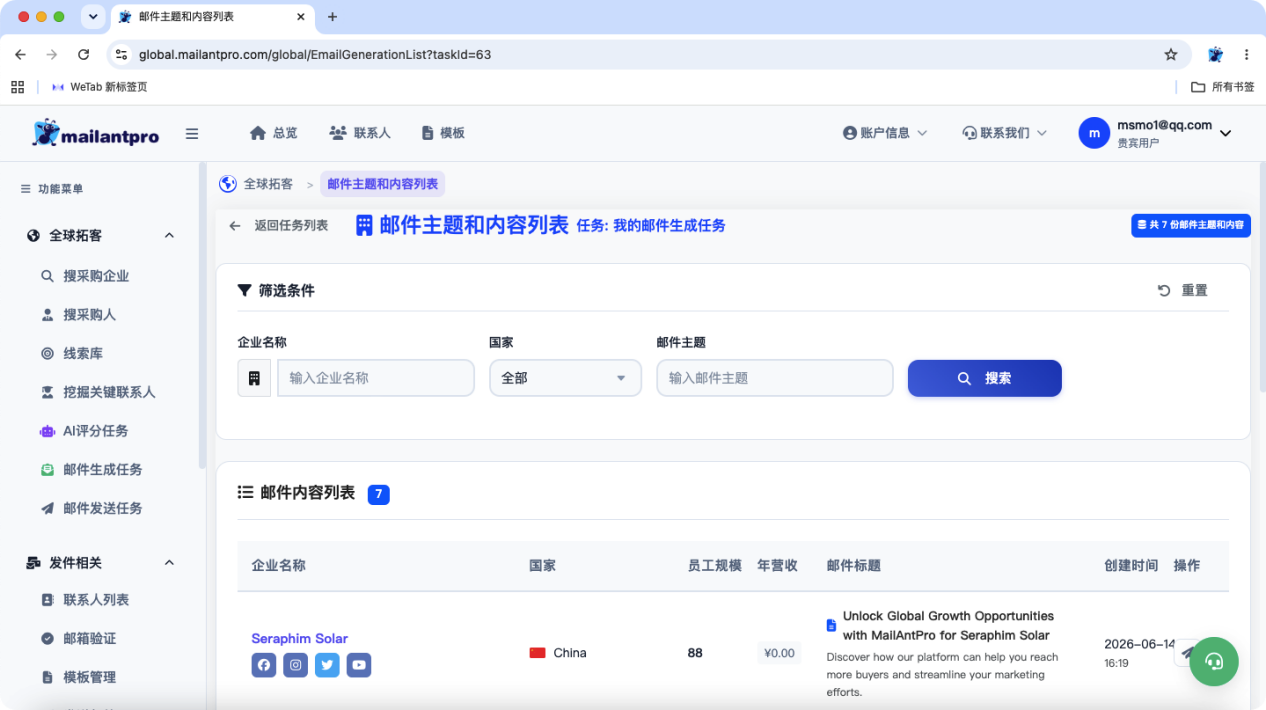The image size is (1266, 710).
Task: Click the 88 employee count cell
Action: tap(695, 653)
